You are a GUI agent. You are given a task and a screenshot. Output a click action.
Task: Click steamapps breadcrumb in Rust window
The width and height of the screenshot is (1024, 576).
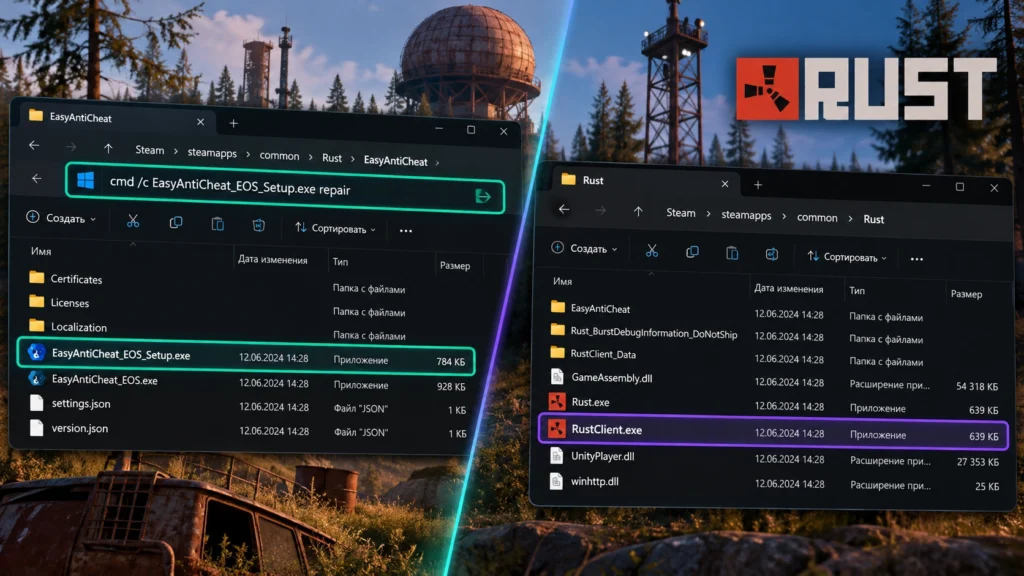pyautogui.click(x=746, y=215)
